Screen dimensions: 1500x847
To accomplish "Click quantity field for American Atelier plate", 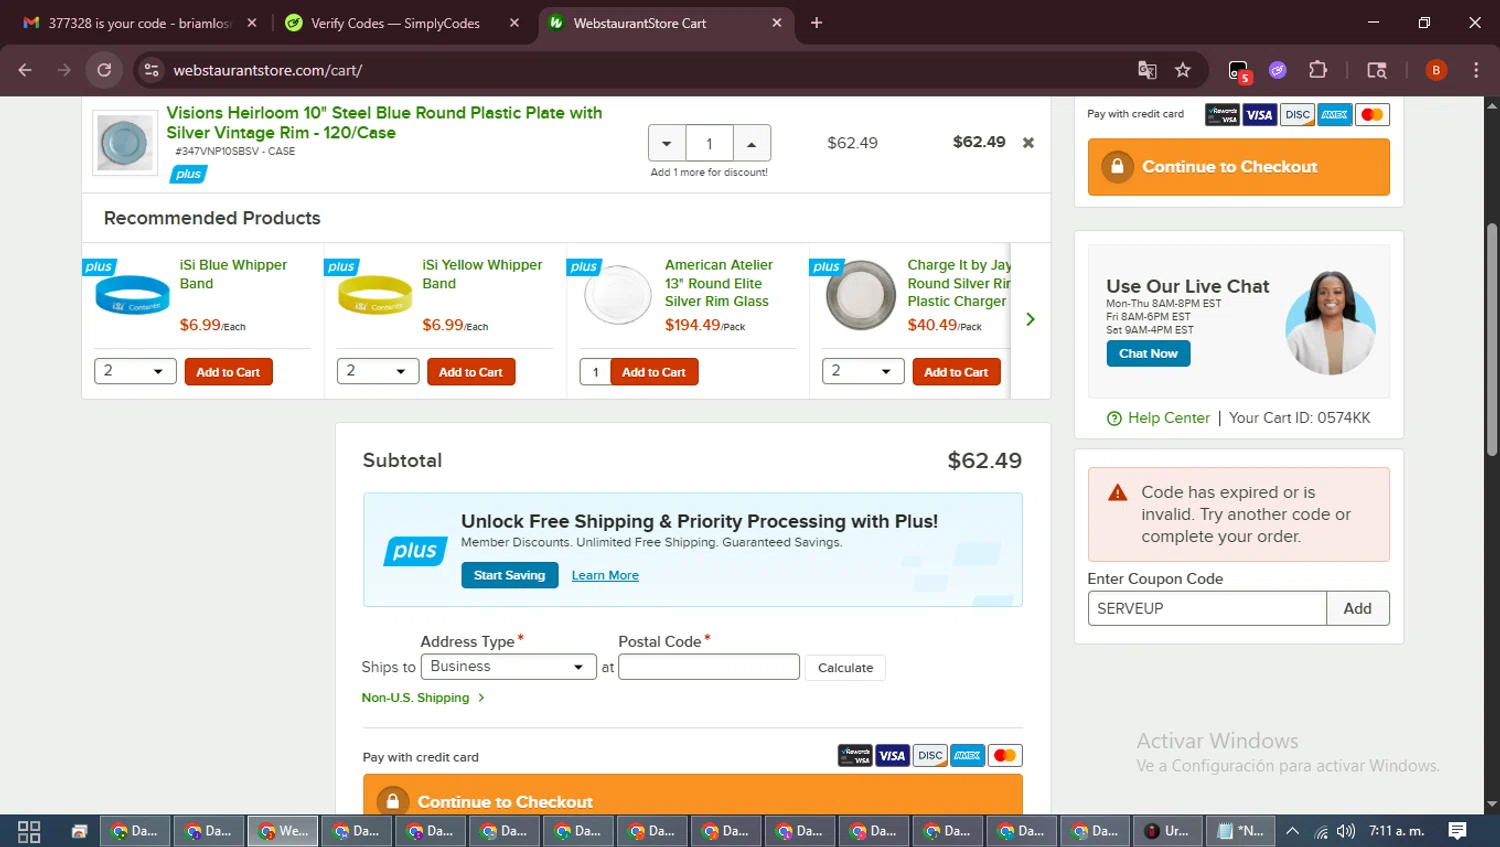I will tap(595, 372).
